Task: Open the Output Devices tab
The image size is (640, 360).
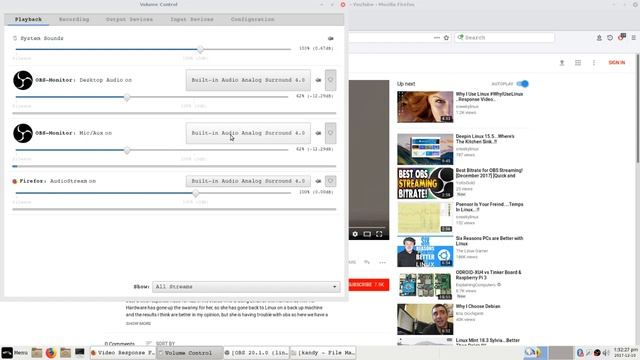Action: coord(129,19)
